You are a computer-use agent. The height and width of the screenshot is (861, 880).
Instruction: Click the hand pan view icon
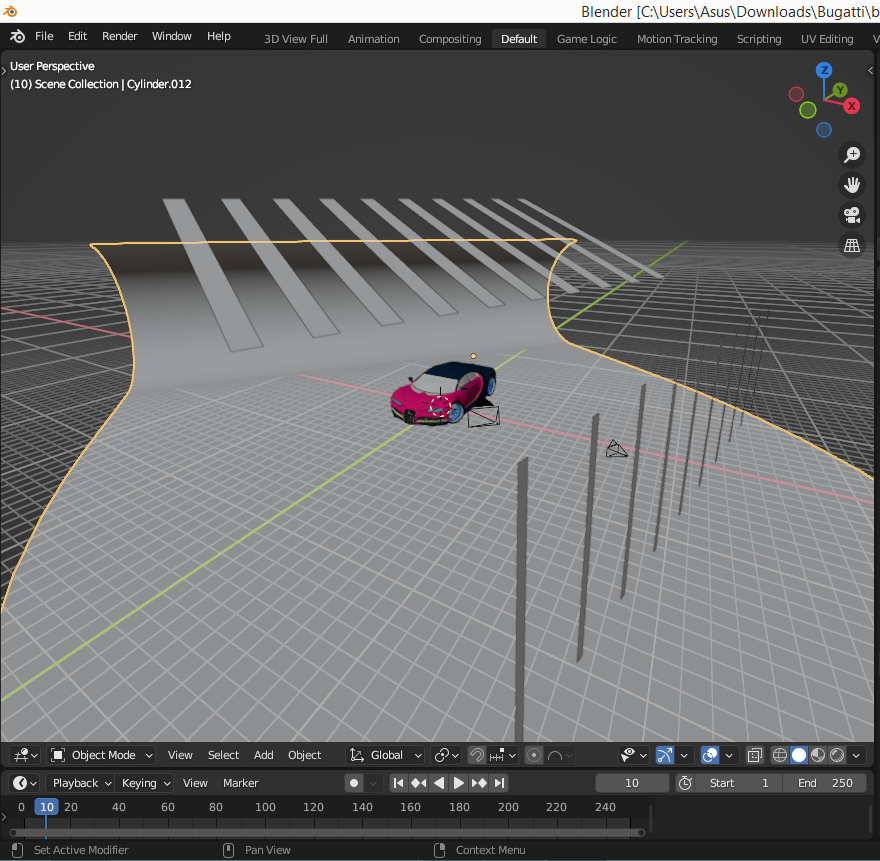click(x=852, y=185)
